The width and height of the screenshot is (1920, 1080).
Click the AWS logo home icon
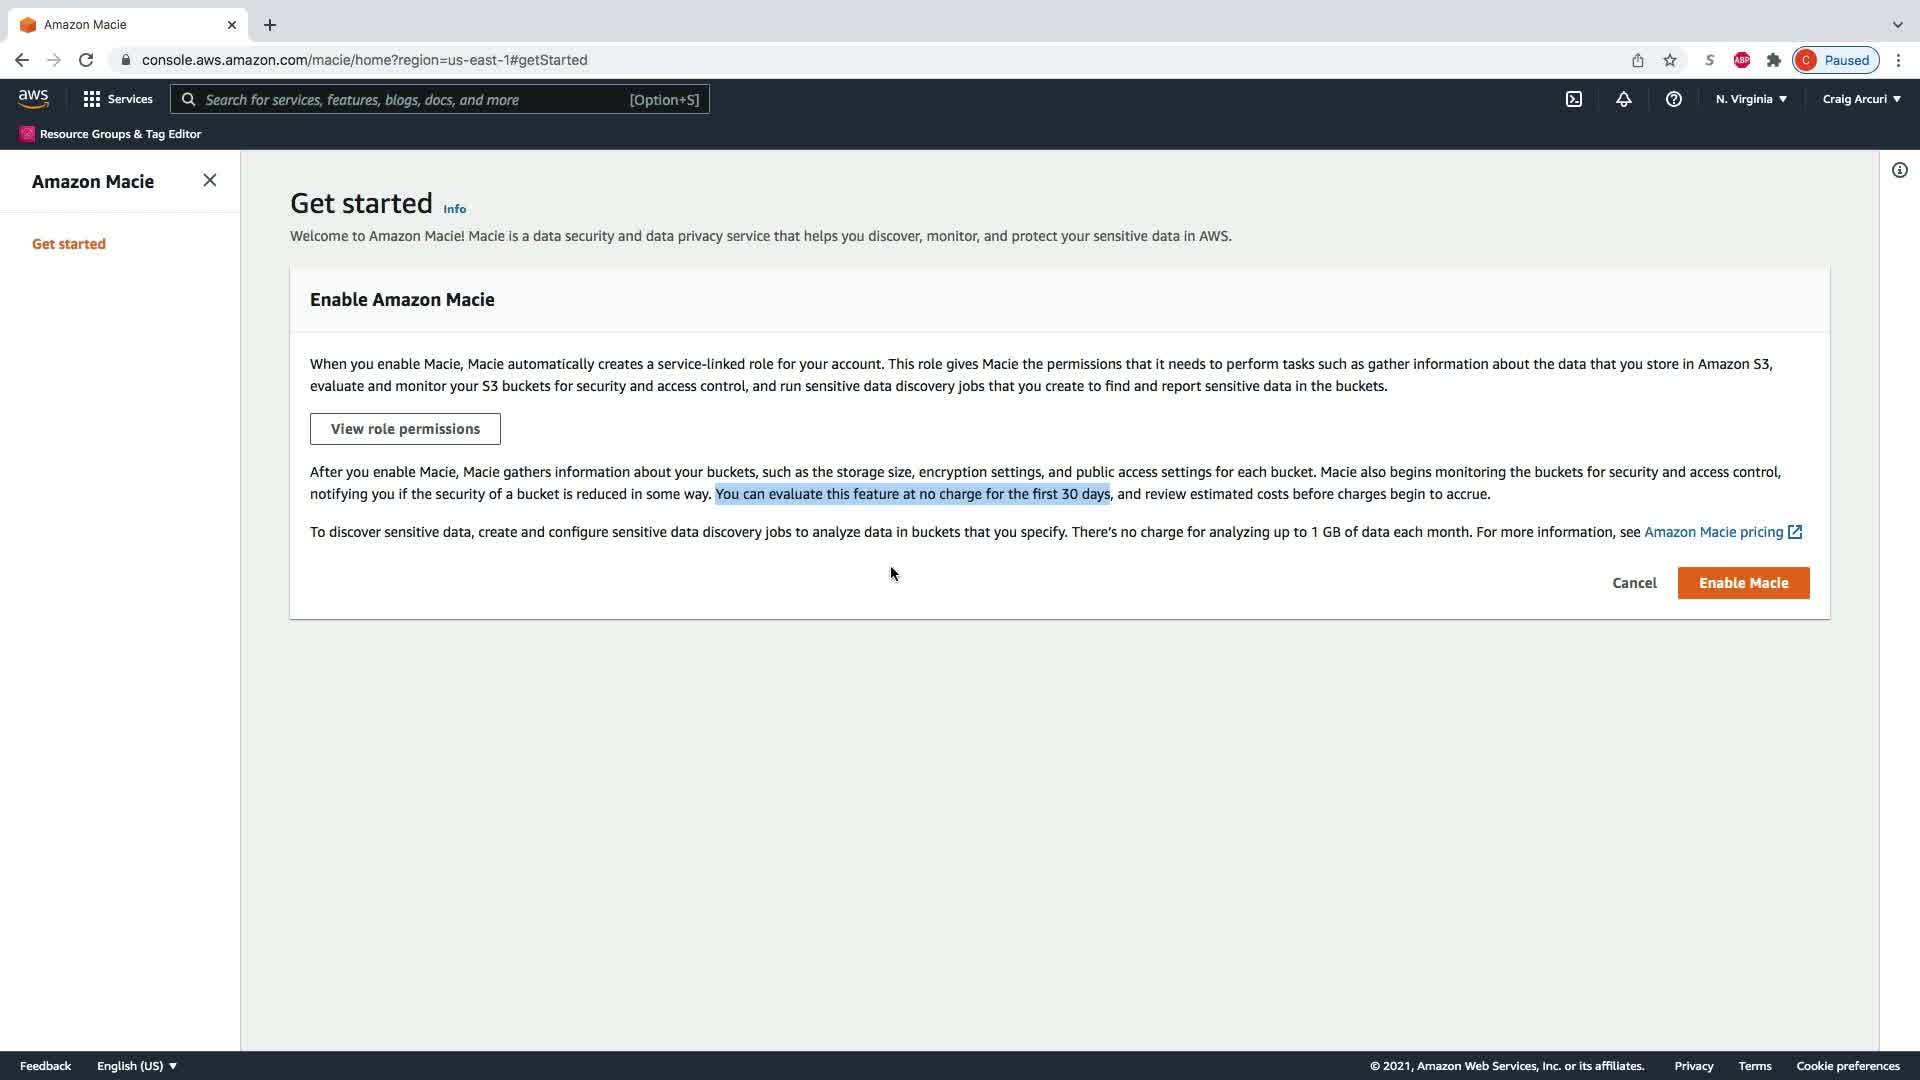(x=33, y=99)
